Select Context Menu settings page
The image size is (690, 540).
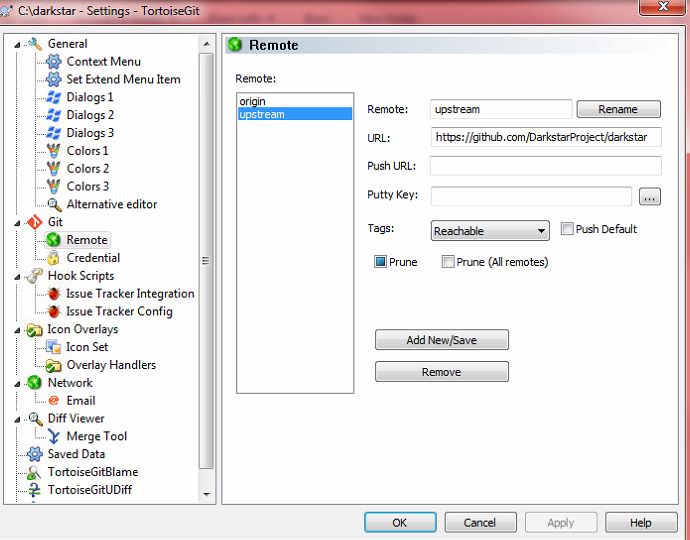pos(103,62)
